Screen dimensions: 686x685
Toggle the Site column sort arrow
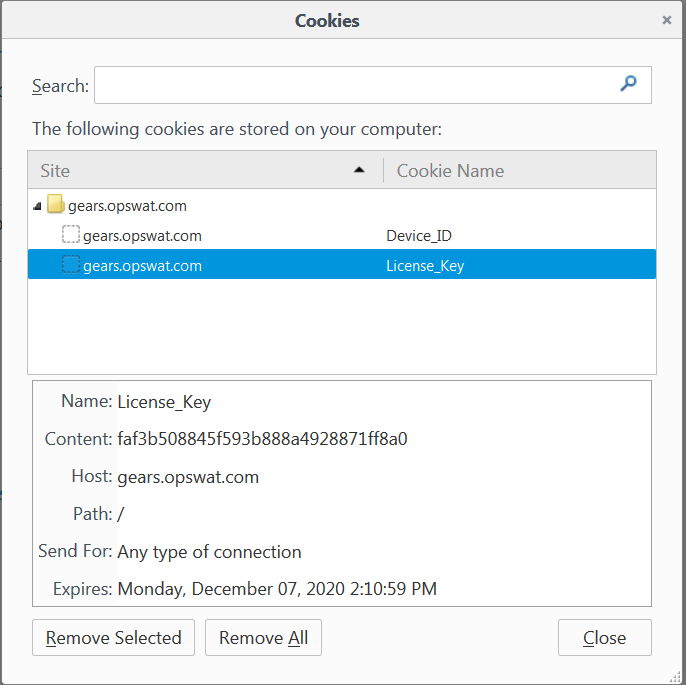(359, 170)
